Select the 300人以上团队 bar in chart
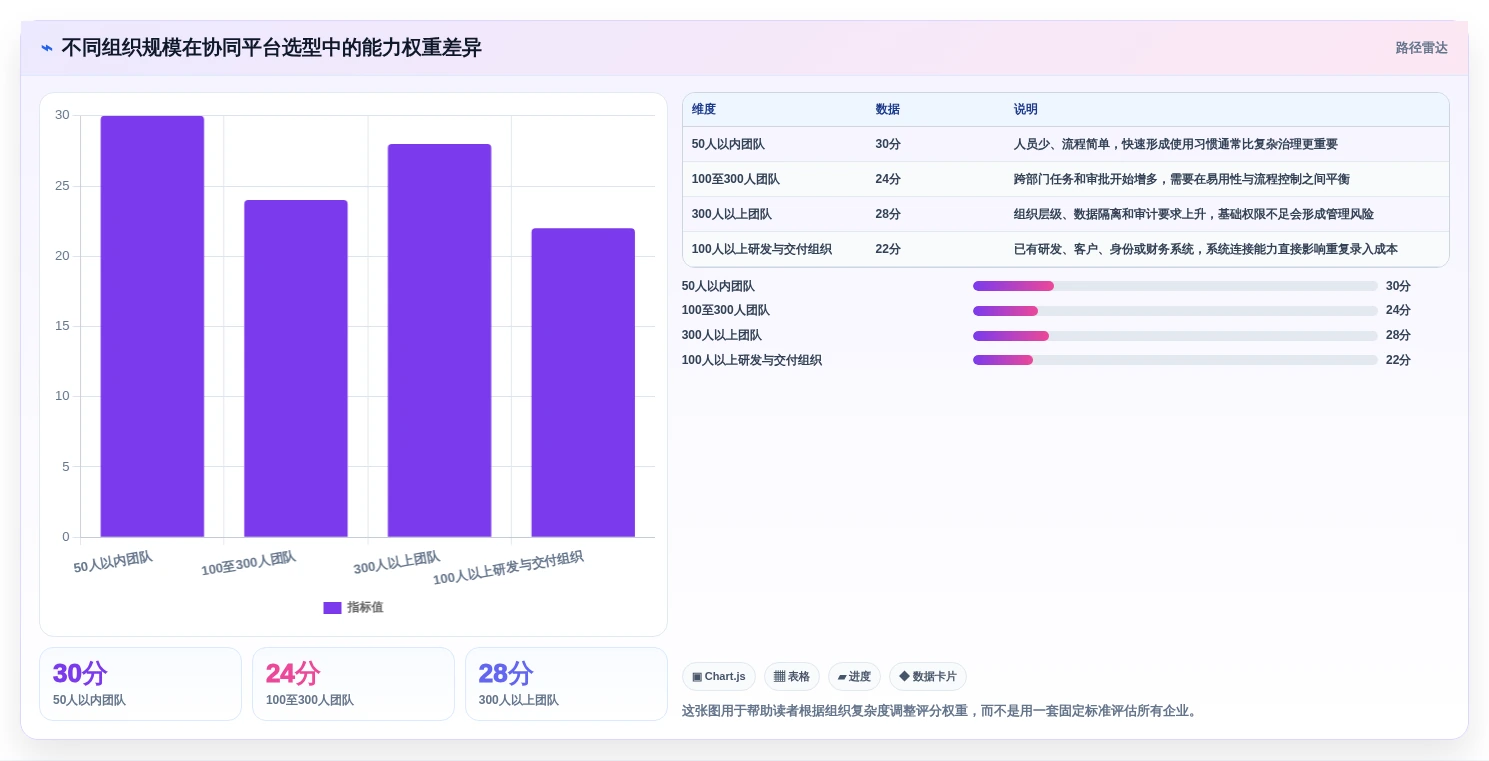Viewport: 1489px width, 761px height. 440,341
